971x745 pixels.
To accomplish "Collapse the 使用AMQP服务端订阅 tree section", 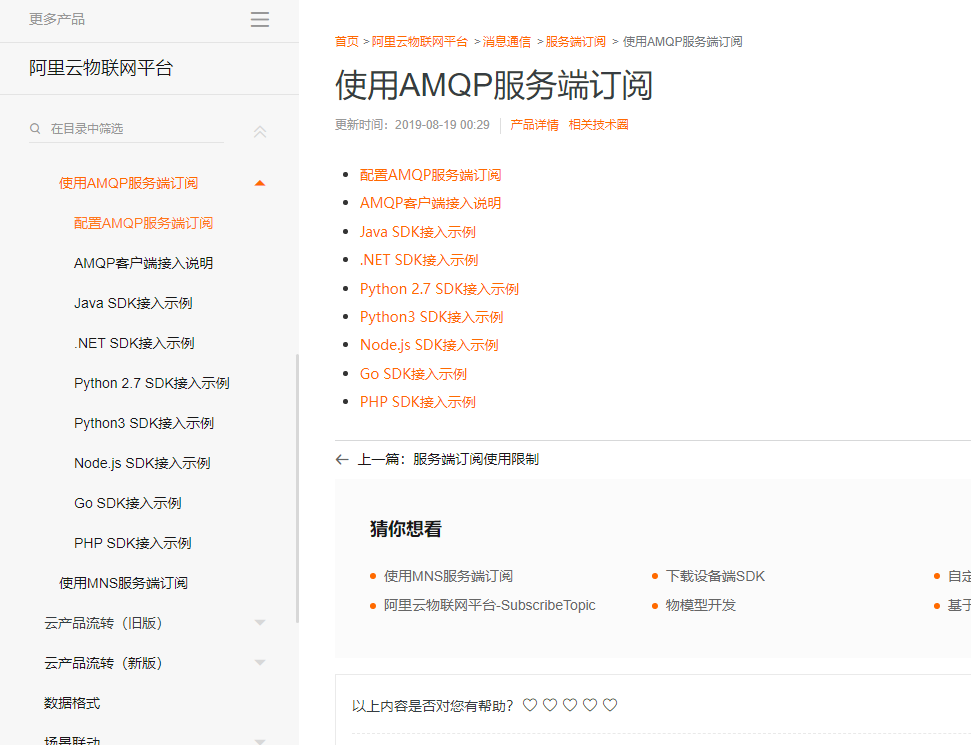I will click(x=260, y=183).
